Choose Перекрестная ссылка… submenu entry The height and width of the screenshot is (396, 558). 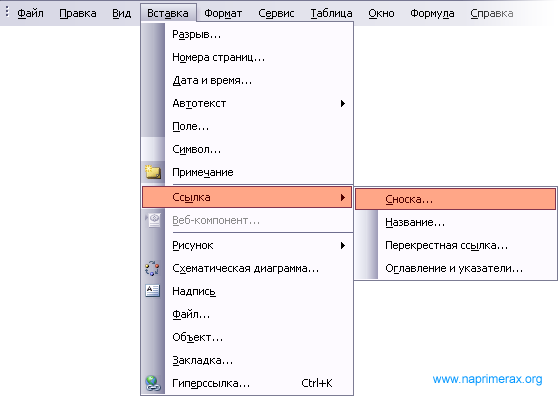(x=456, y=245)
